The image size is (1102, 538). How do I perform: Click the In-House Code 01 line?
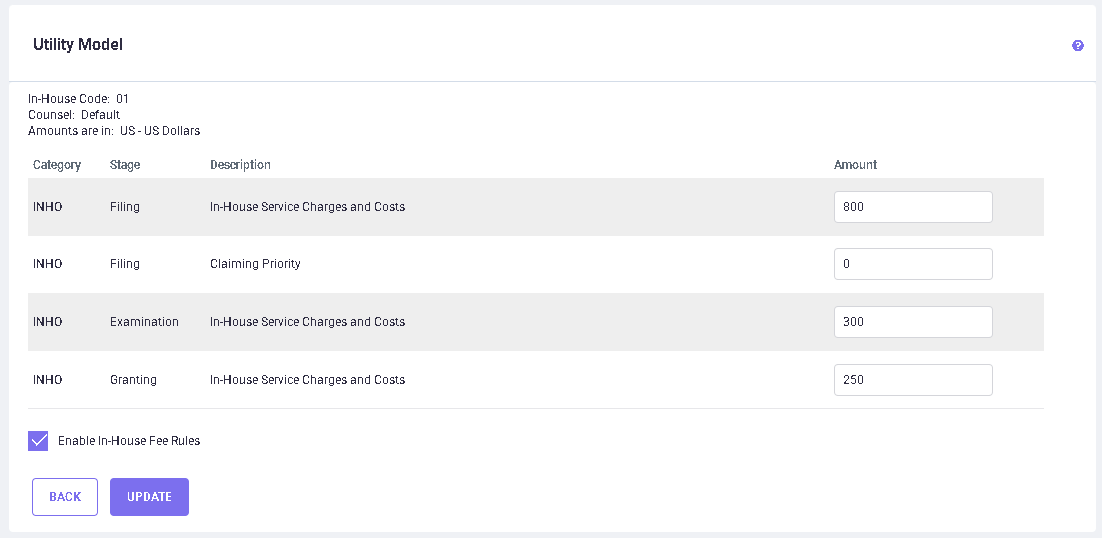coord(79,99)
